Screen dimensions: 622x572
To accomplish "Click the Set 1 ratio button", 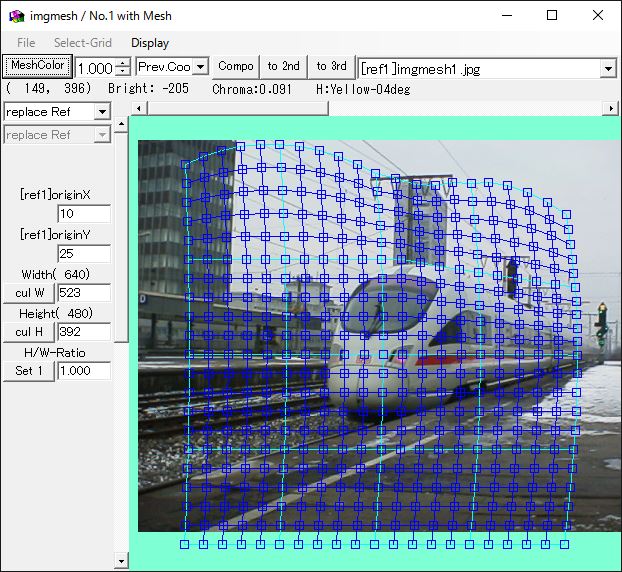I will (28, 371).
